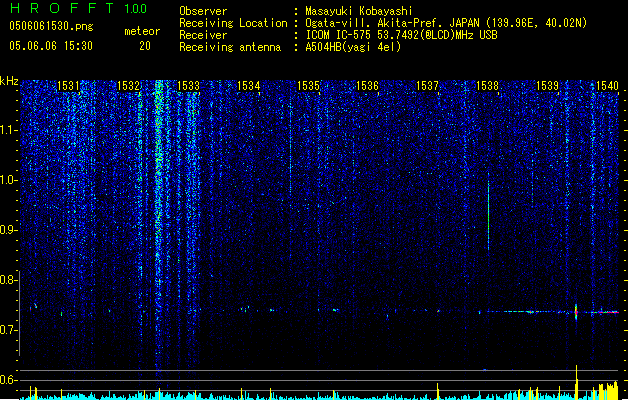629x400 pixels.
Task: Click the 1533 time marker
Action: point(188,86)
